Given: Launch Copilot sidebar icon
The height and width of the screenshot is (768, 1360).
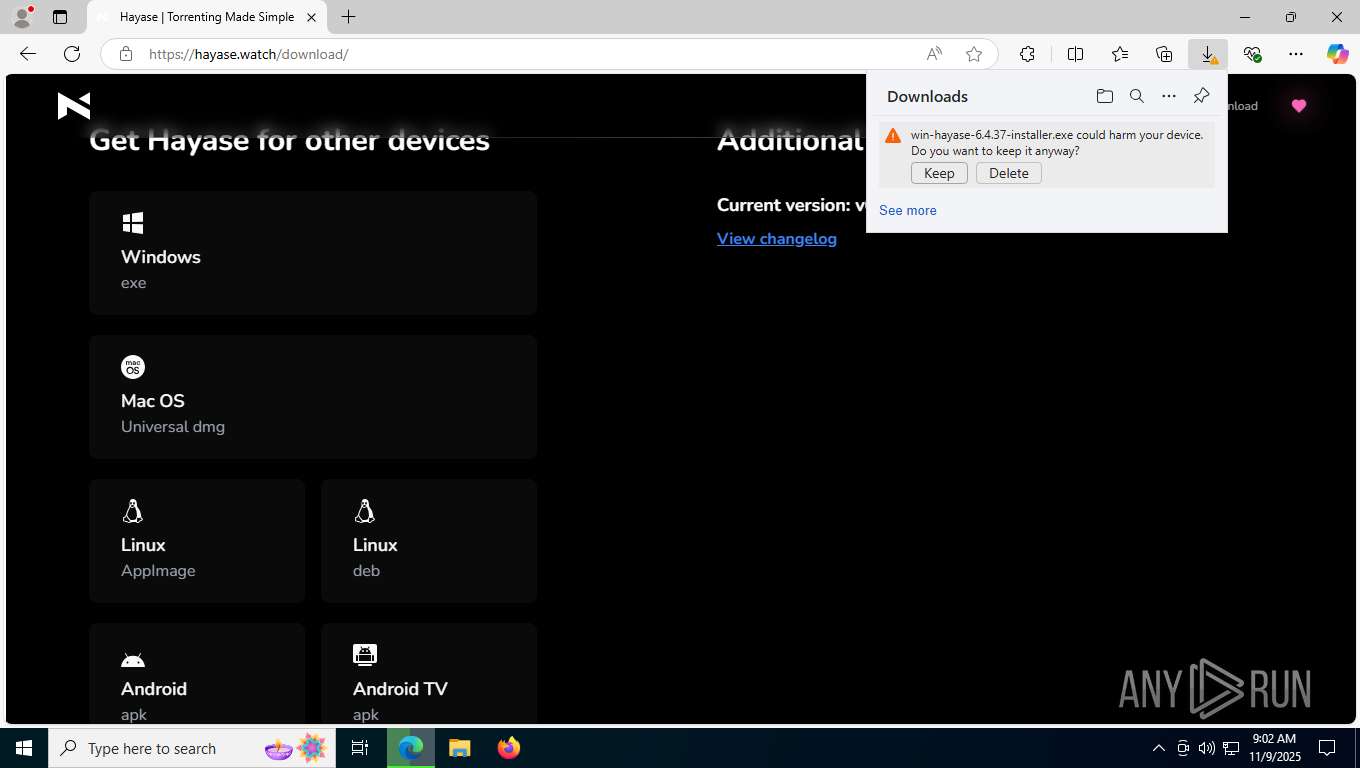Looking at the screenshot, I should tap(1338, 54).
